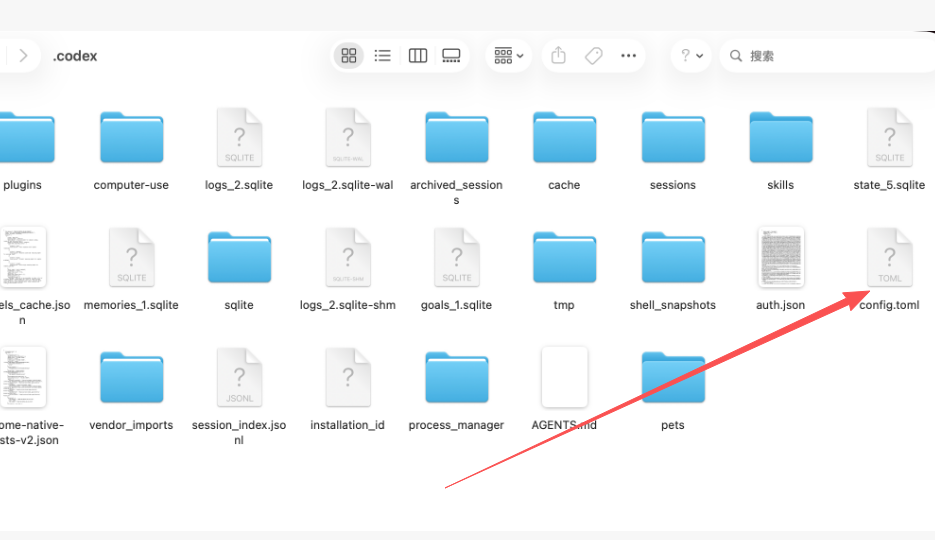The width and height of the screenshot is (935, 540).
Task: Click the forward navigation chevron
Action: point(23,55)
